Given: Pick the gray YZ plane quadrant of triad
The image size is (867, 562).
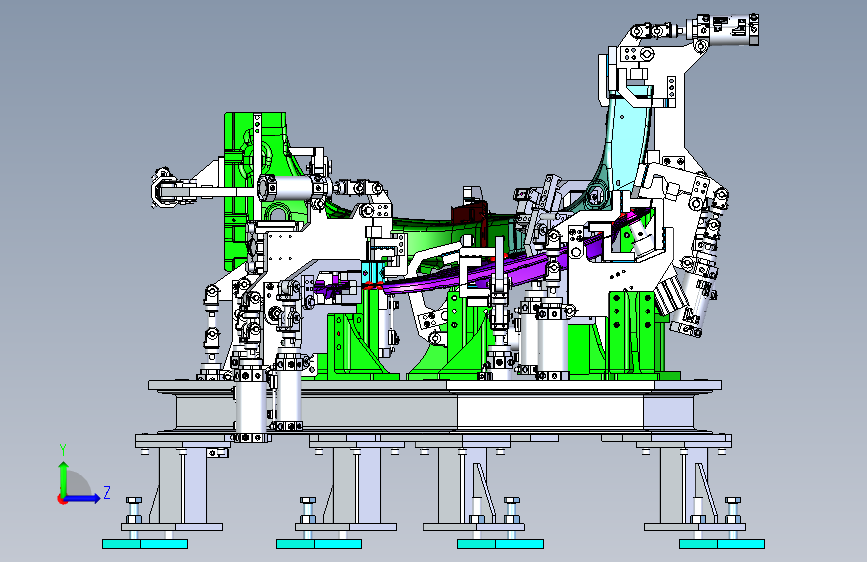Looking at the screenshot, I should pos(77,485).
